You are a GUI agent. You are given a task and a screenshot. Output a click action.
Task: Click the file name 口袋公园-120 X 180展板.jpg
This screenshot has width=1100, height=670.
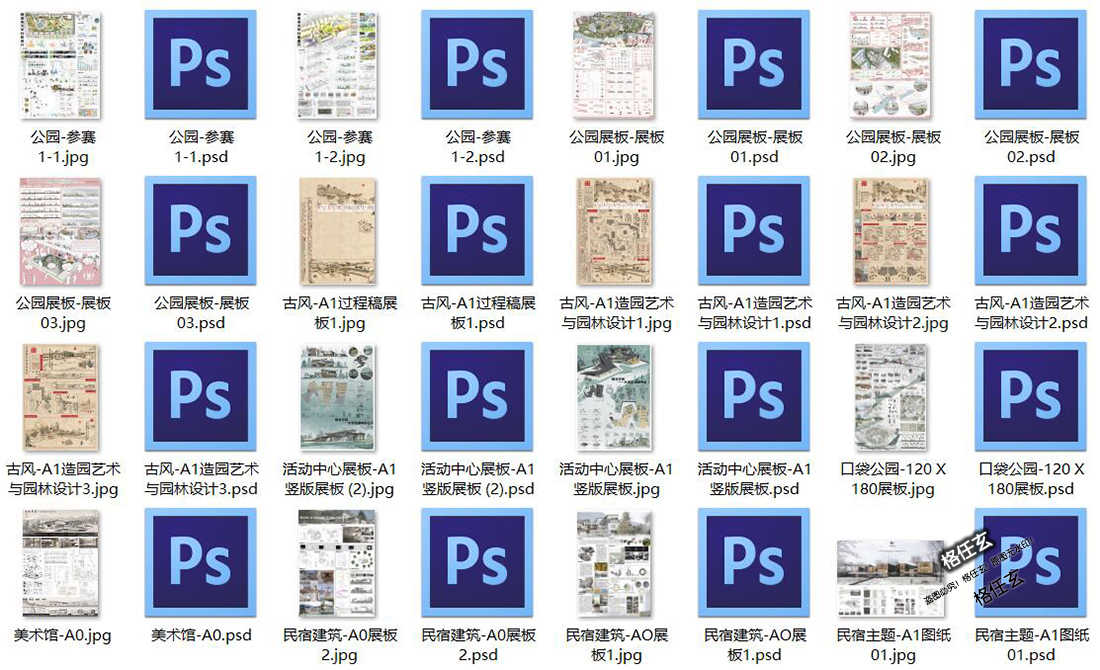tap(893, 478)
